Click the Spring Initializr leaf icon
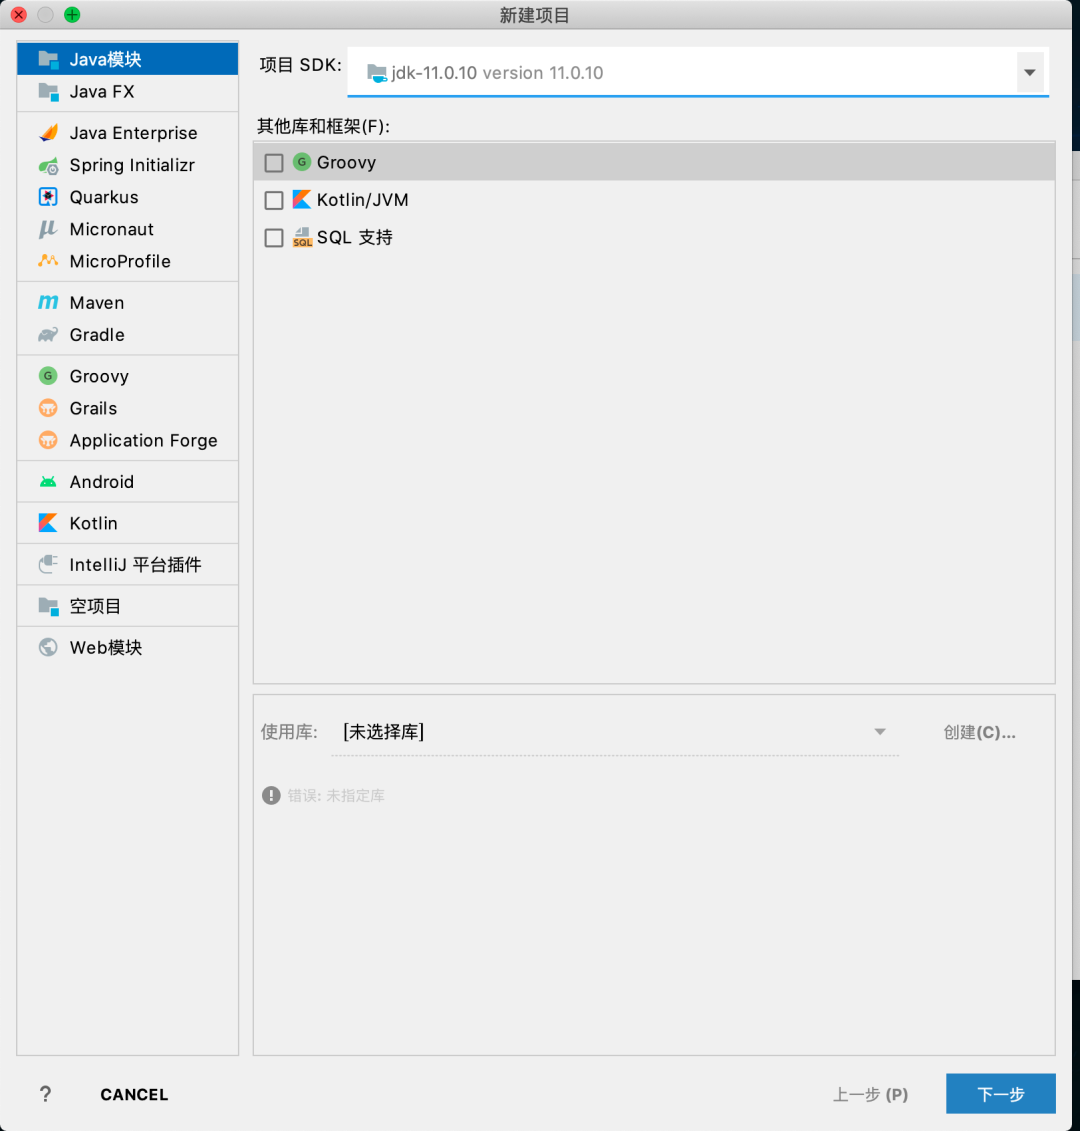 pyautogui.click(x=48, y=165)
